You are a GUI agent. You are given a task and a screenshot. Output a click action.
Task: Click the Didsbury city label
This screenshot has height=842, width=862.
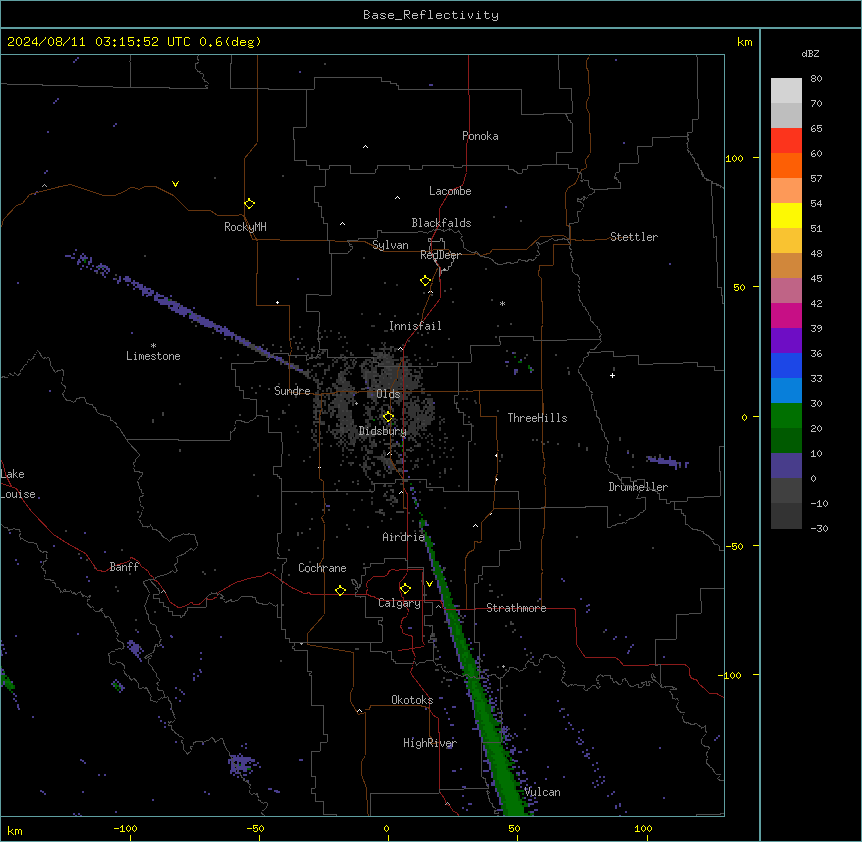[x=382, y=431]
